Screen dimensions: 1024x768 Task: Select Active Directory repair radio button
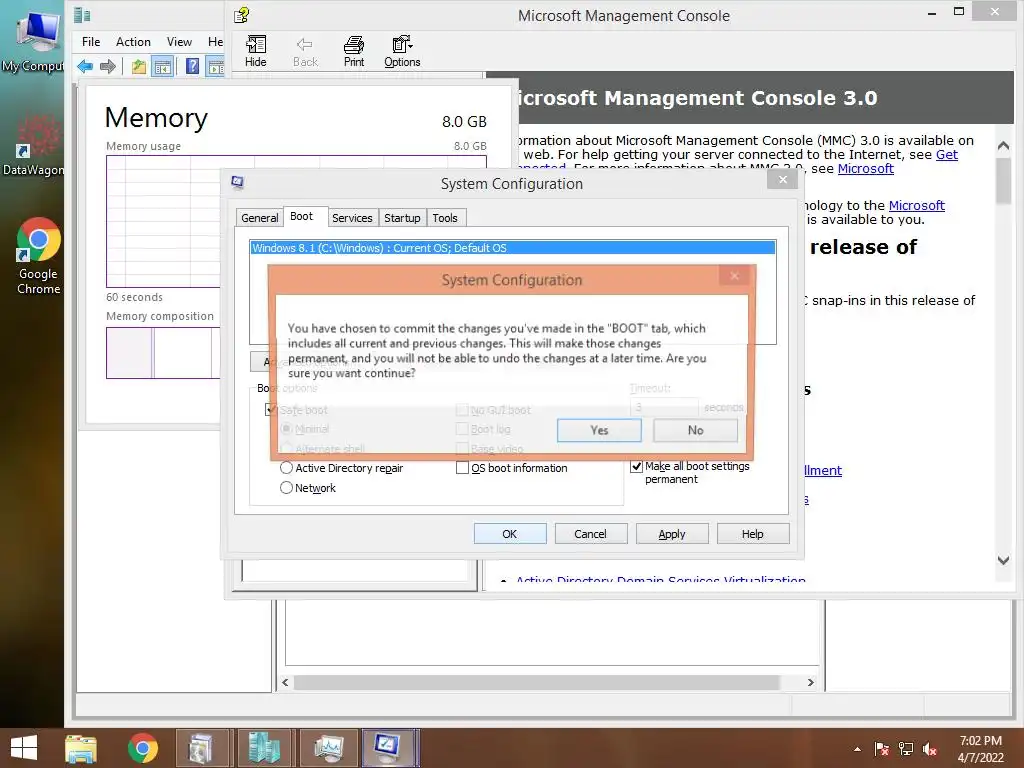(x=286, y=468)
